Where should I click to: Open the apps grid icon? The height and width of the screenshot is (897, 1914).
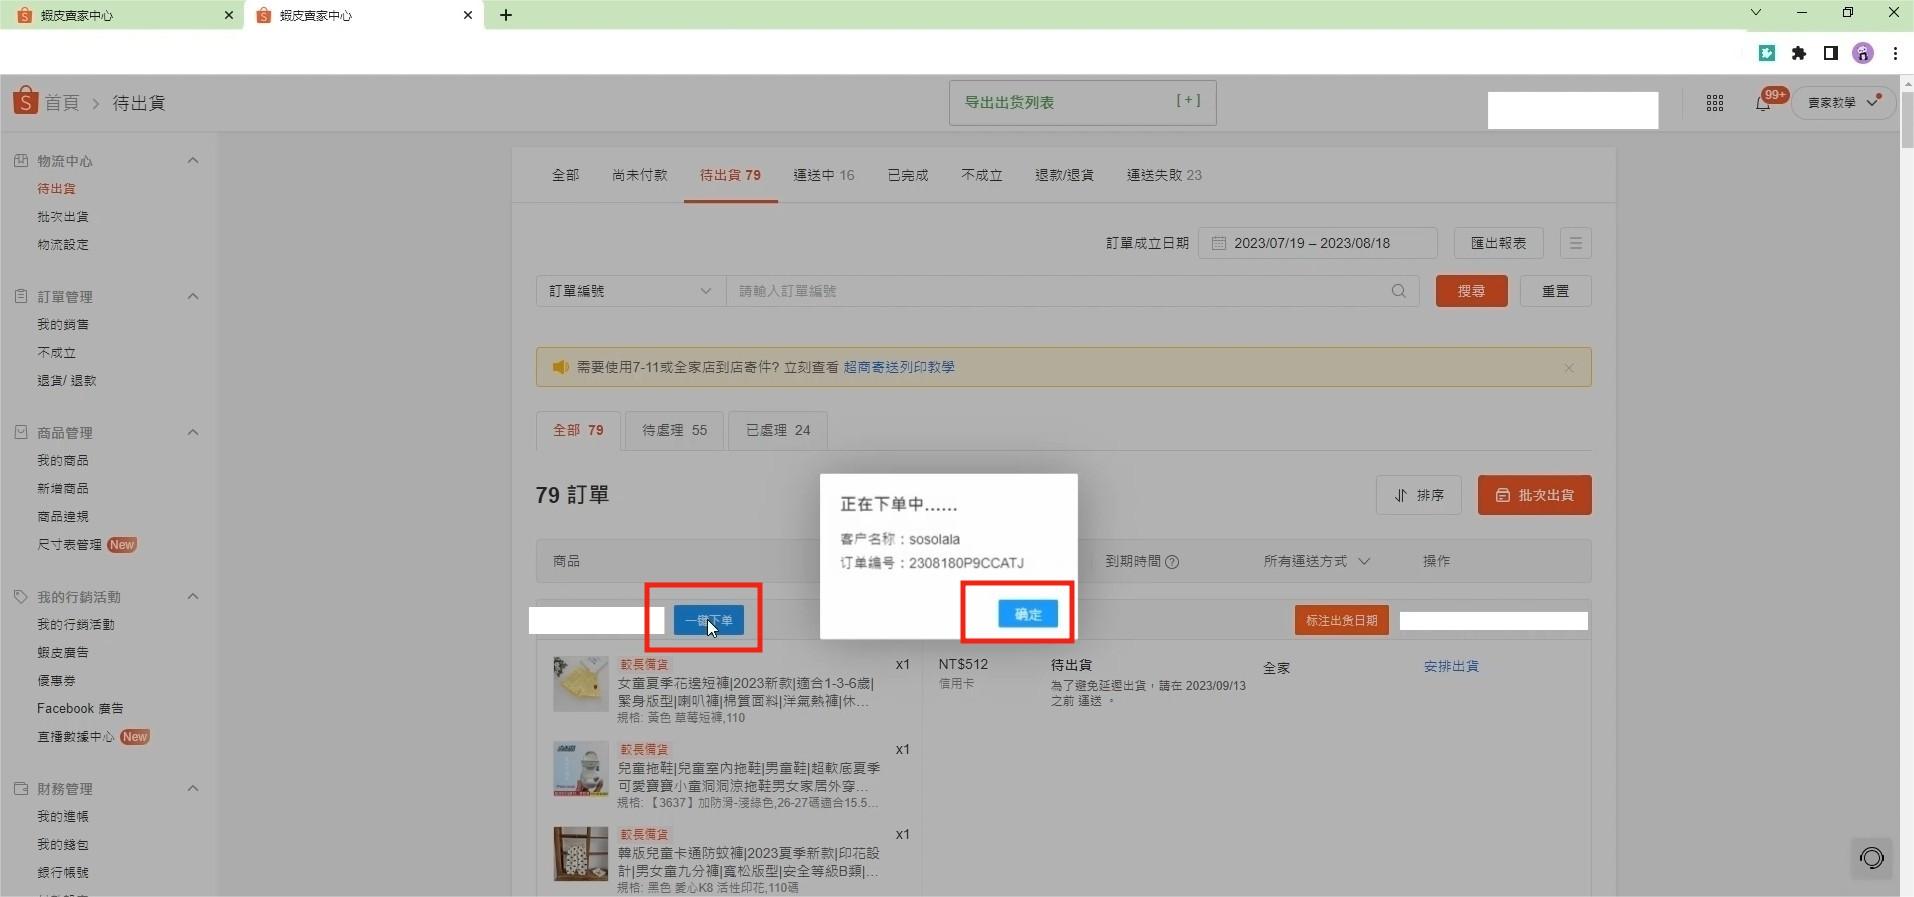1714,103
